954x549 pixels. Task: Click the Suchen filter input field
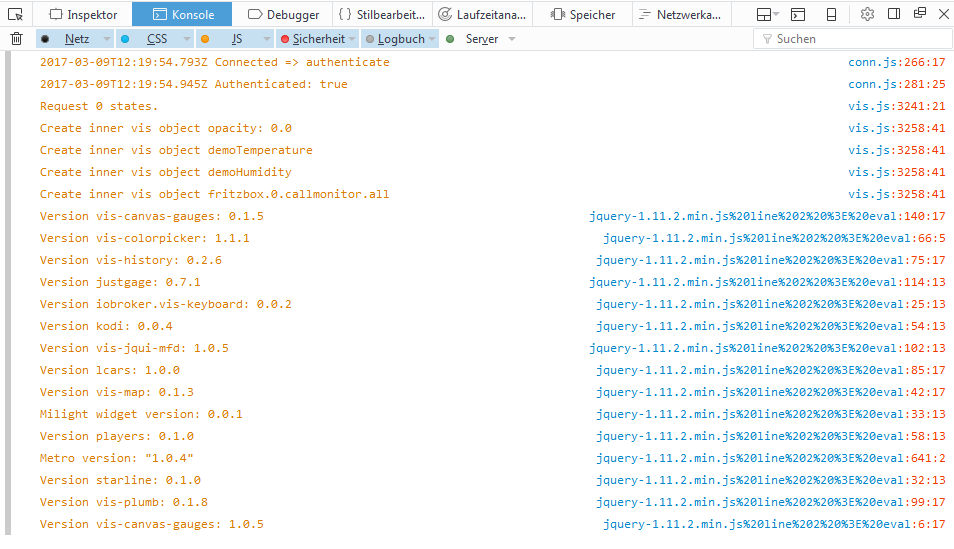tap(849, 39)
